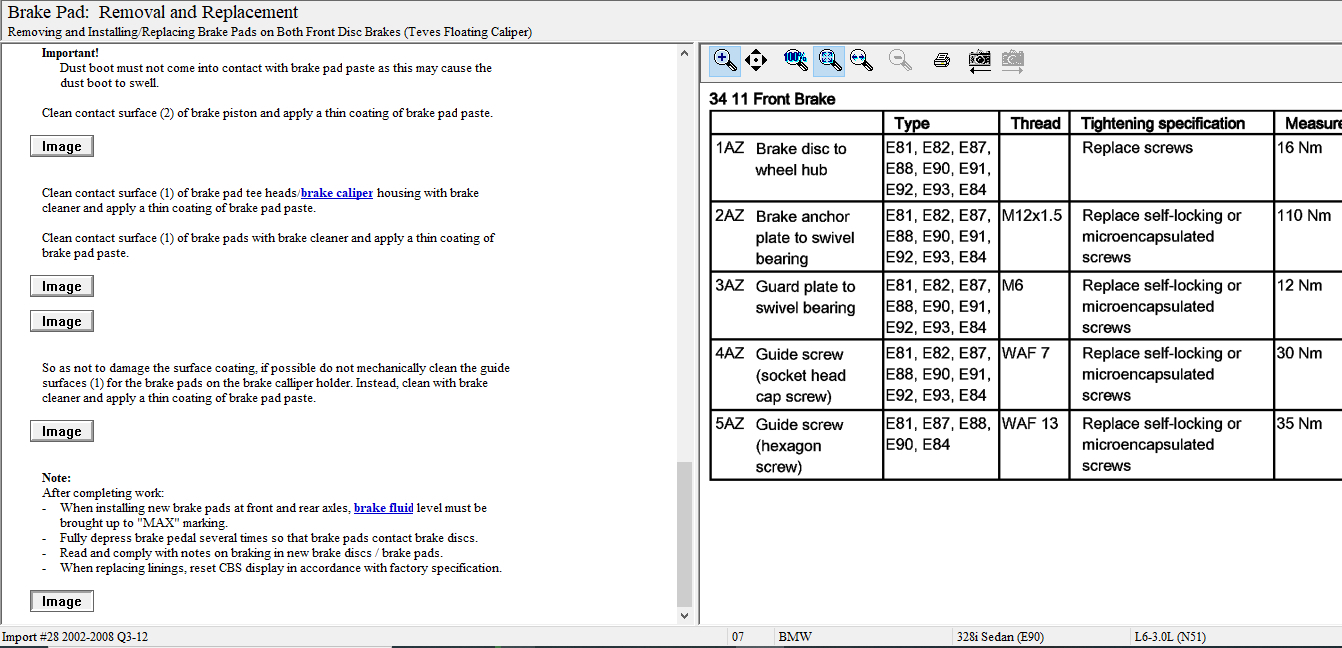Click Image button beneath the Note section

click(62, 601)
